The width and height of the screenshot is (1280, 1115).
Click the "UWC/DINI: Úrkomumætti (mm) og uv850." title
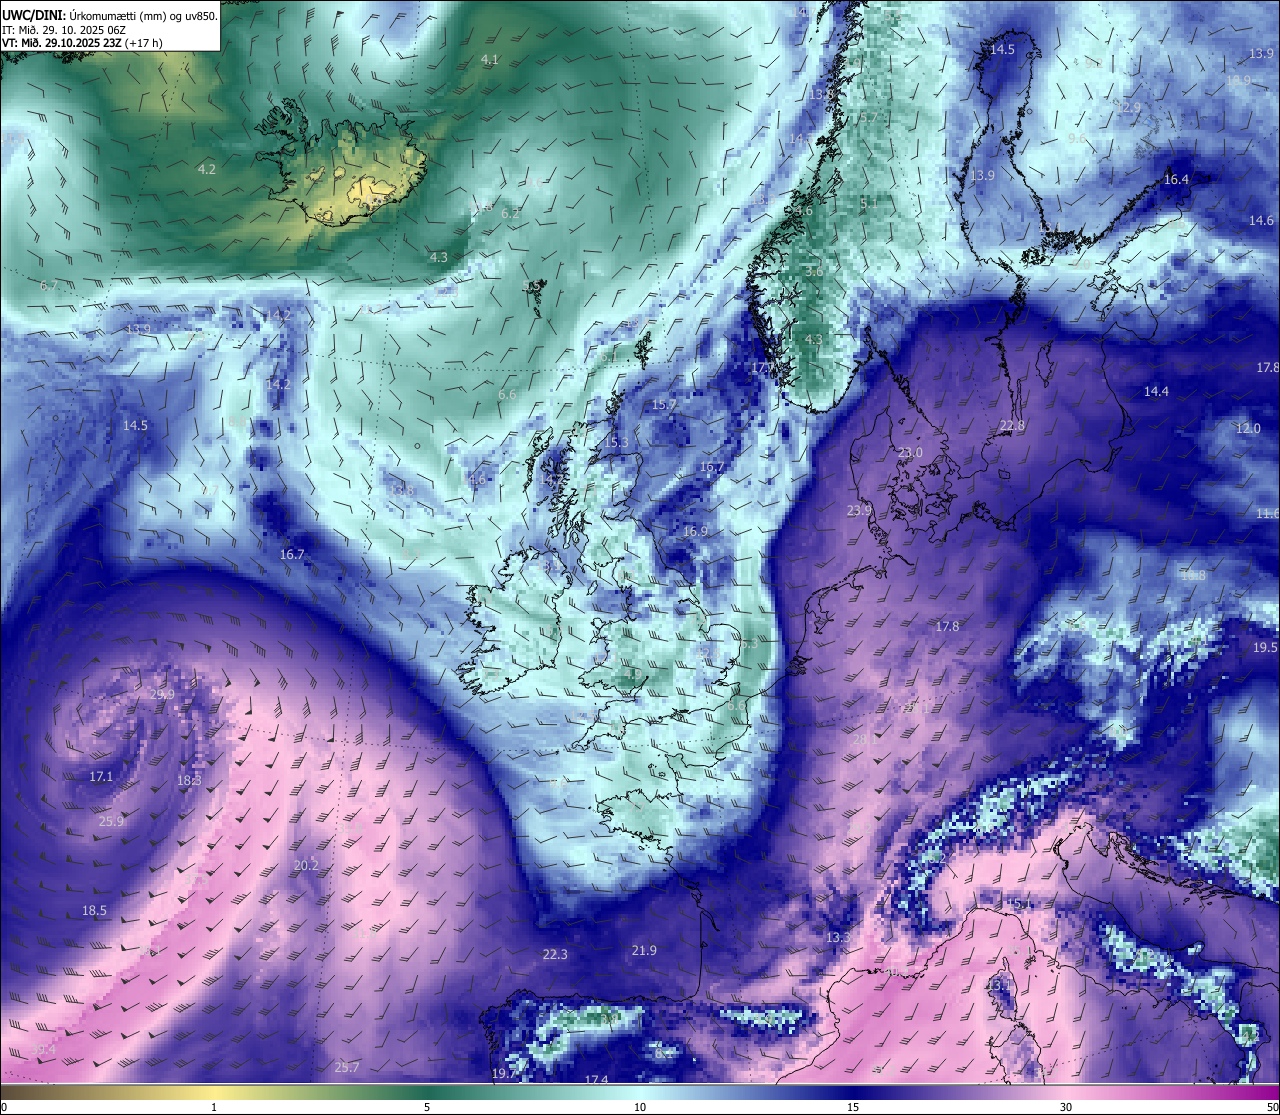(x=109, y=15)
